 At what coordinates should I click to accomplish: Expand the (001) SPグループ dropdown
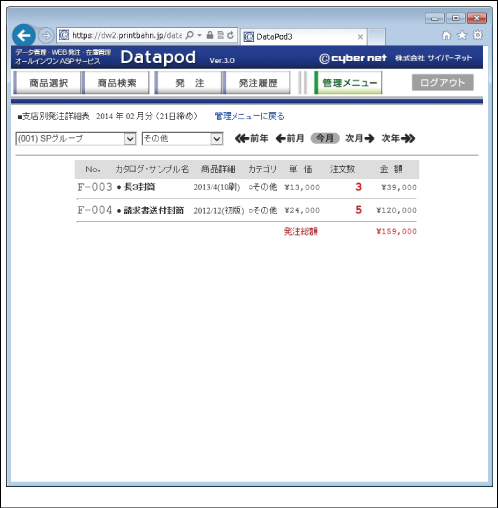(76, 139)
